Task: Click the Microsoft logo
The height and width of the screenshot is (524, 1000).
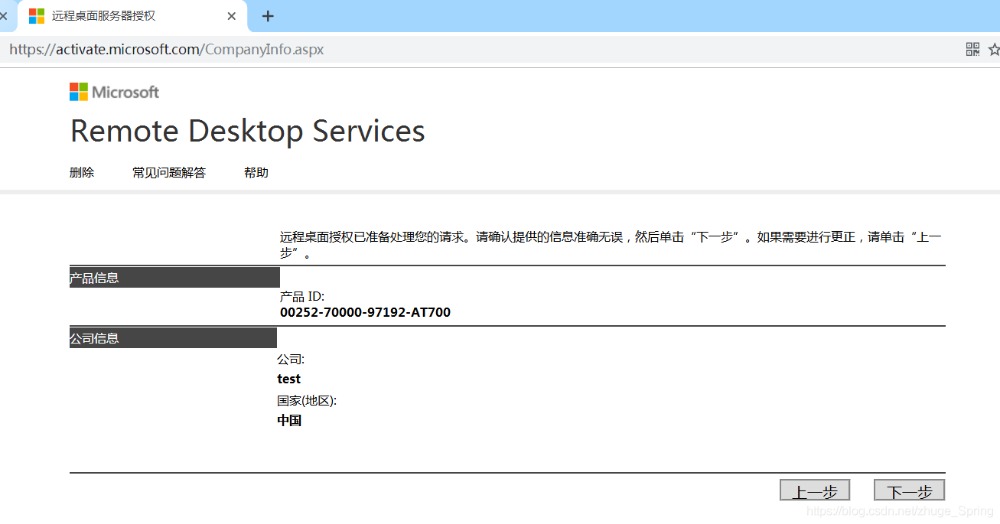Action: (114, 92)
